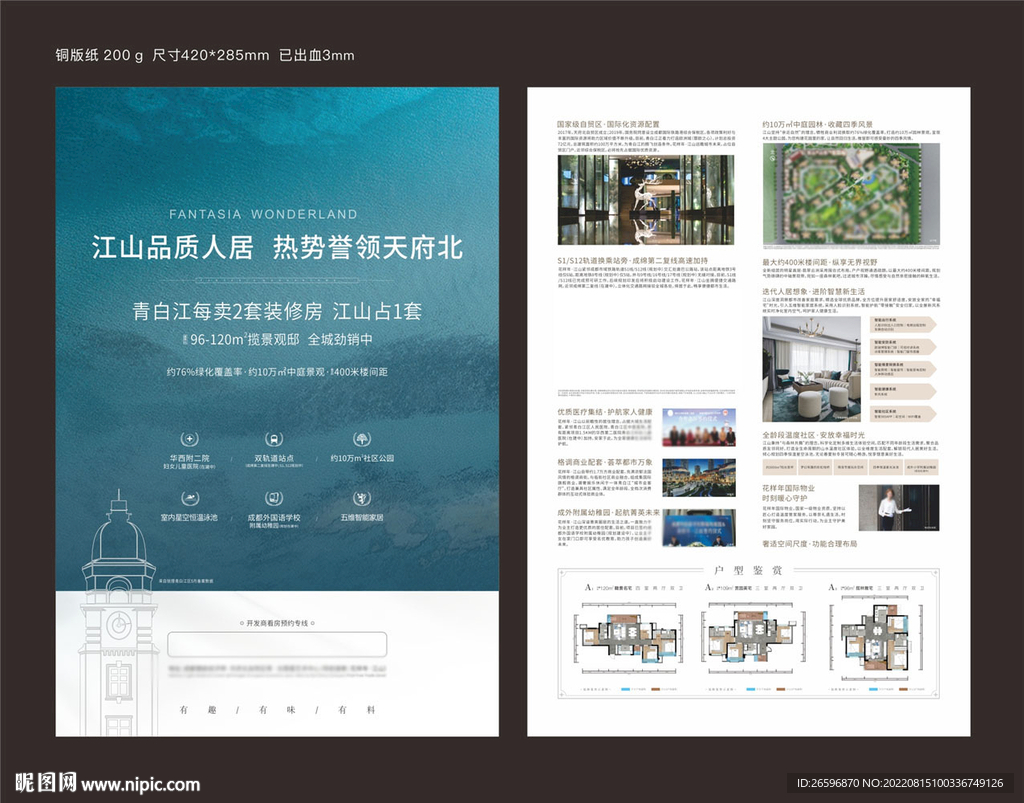1024x803 pixels.
Task: Click the 五维智能家居 label
Action: pos(362,518)
